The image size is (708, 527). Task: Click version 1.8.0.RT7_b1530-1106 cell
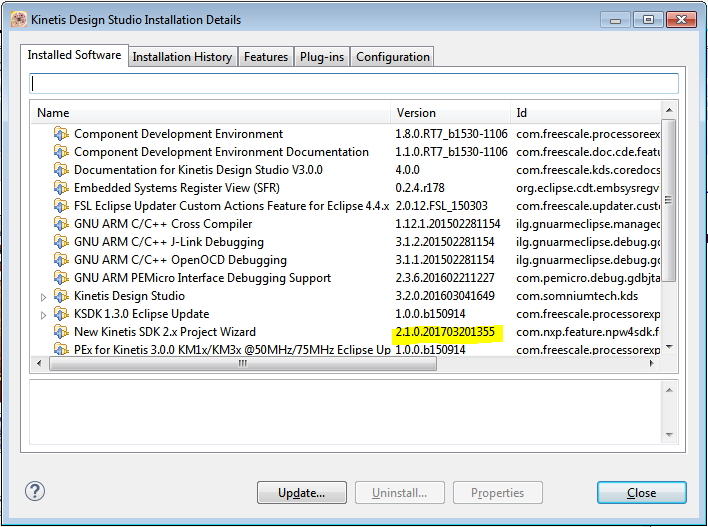click(x=451, y=134)
